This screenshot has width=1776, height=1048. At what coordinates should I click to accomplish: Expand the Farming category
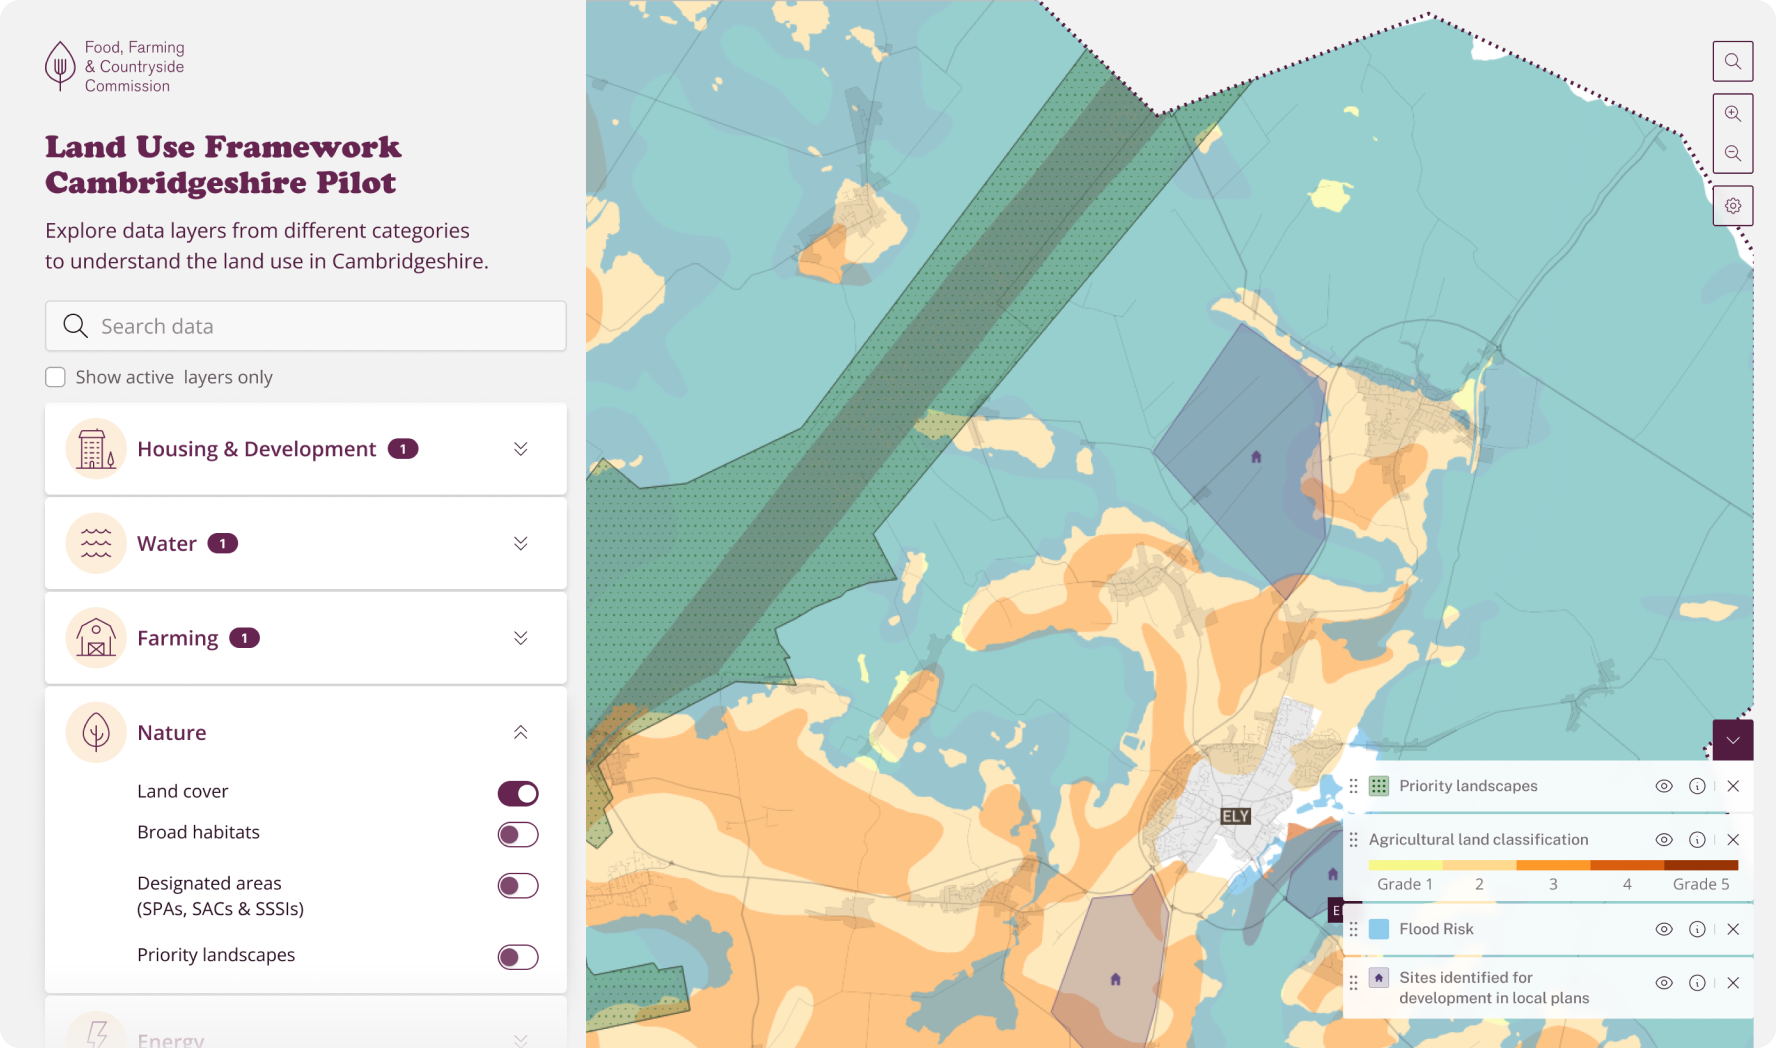(x=520, y=637)
